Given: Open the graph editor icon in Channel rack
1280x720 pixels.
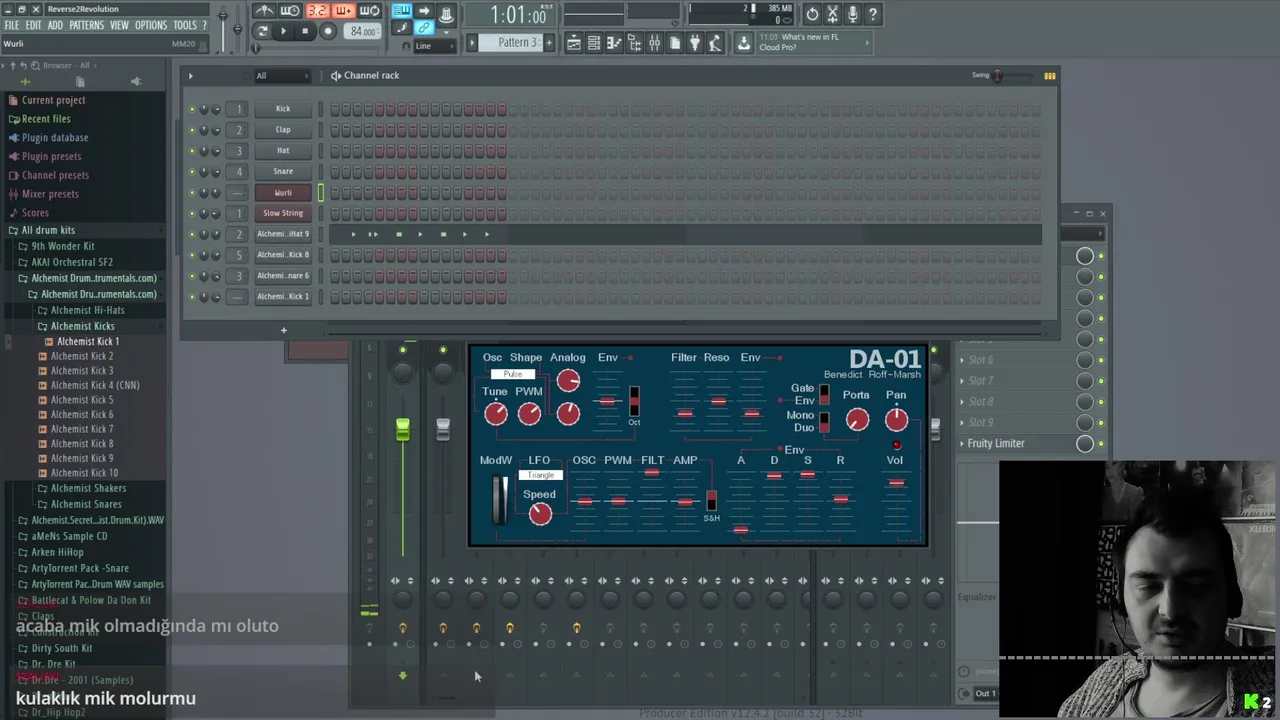Looking at the screenshot, I should pyautogui.click(x=1049, y=76).
